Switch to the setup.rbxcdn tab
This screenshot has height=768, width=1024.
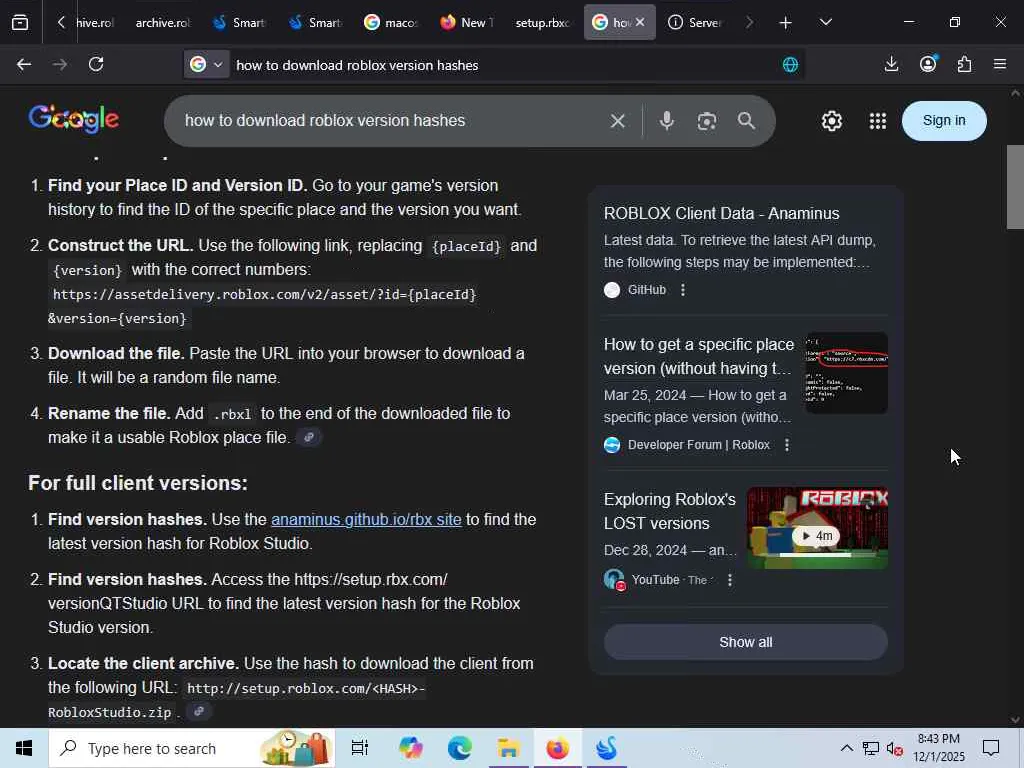coord(543,23)
